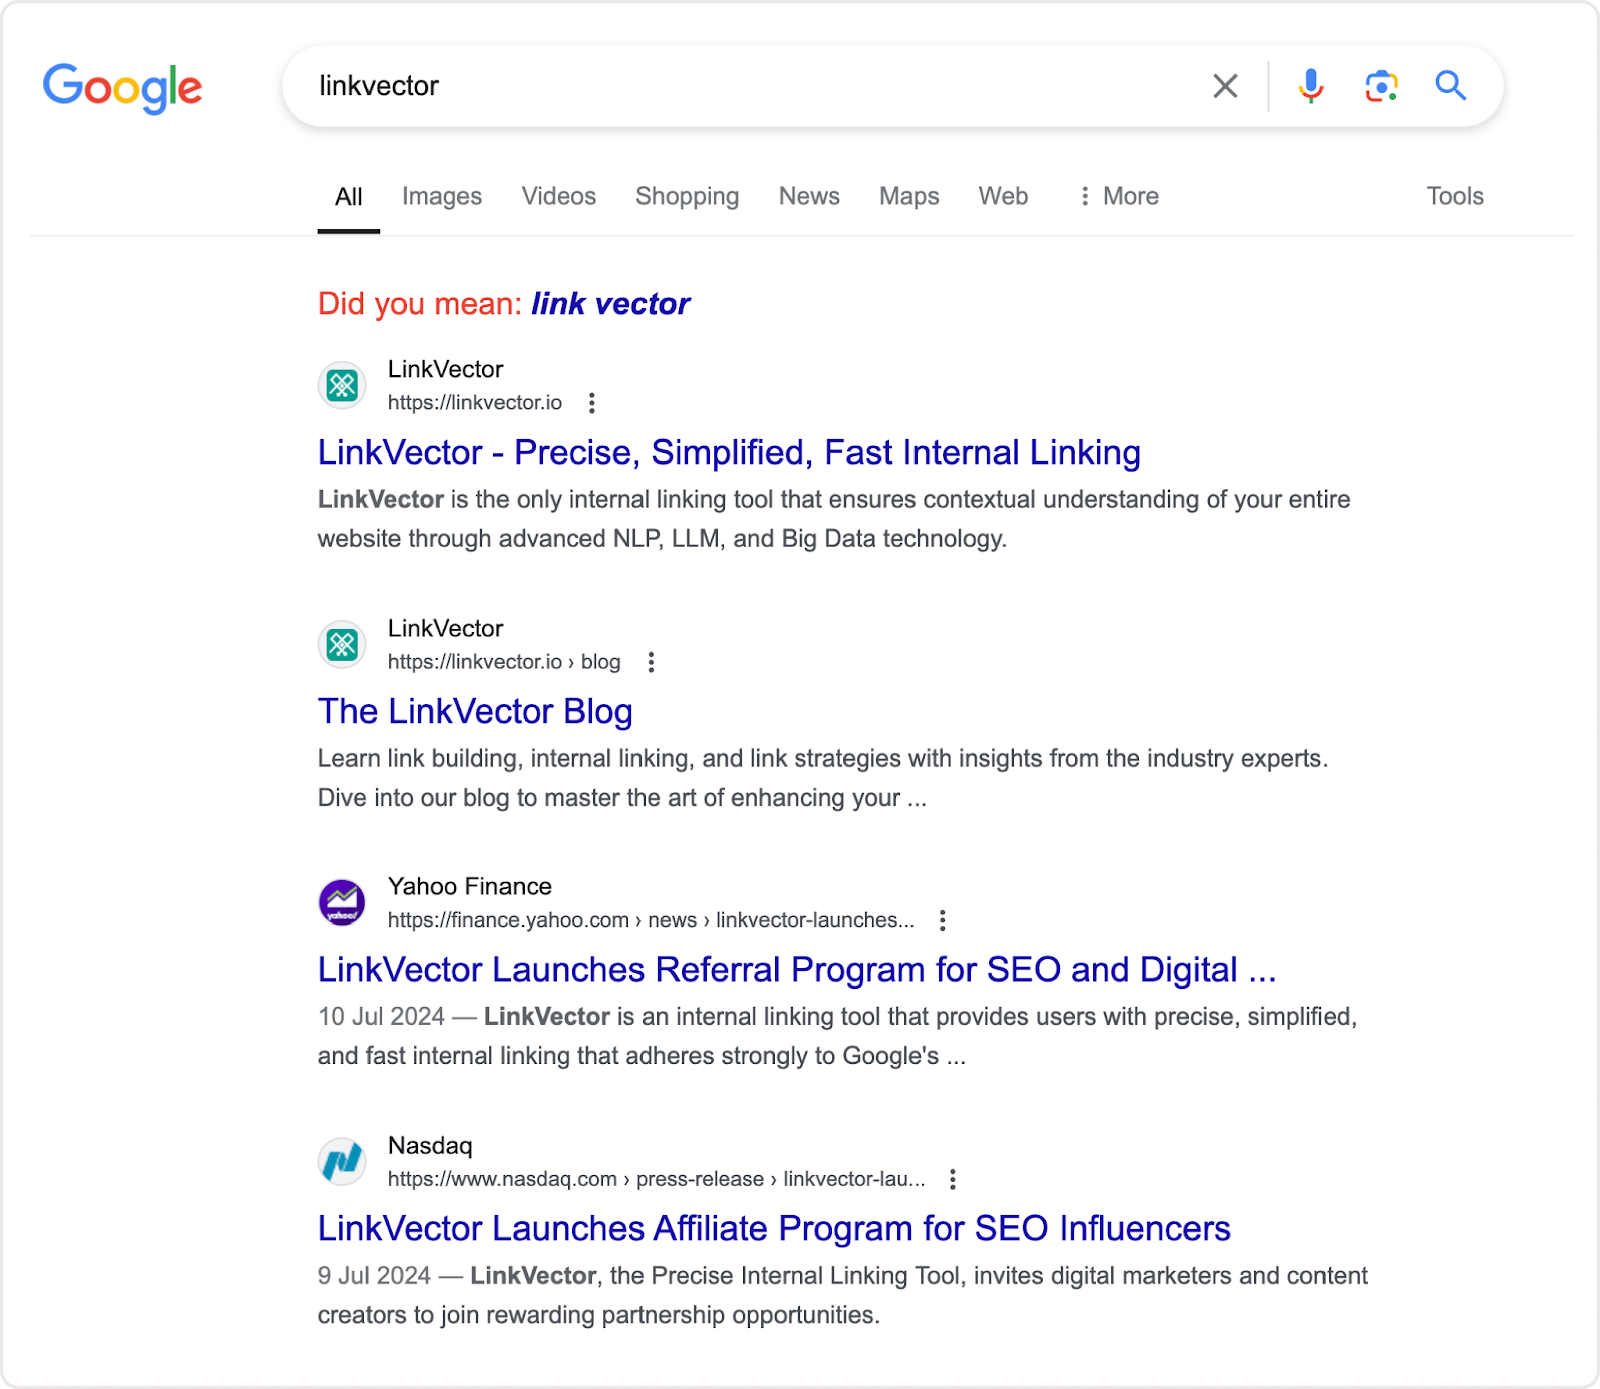
Task: Expand the More search filters menu
Action: [1118, 196]
